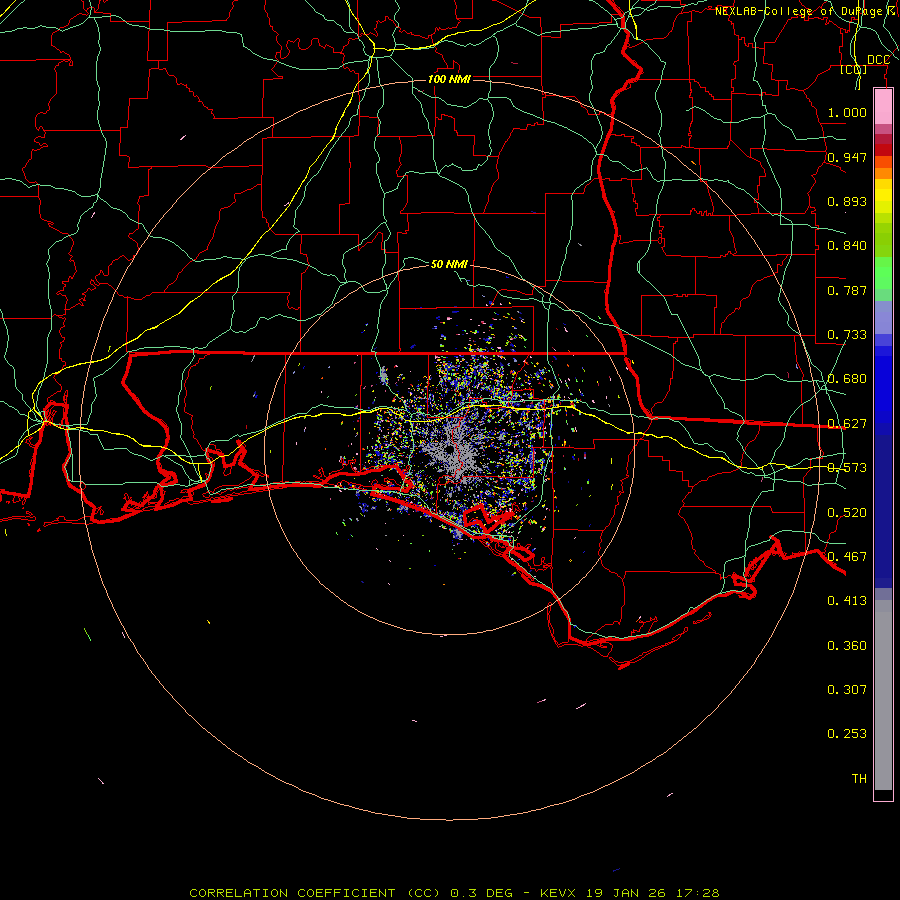Click the black radar site dot in the gray echo
Viewport: 900px width, 900px height.
[x=450, y=449]
